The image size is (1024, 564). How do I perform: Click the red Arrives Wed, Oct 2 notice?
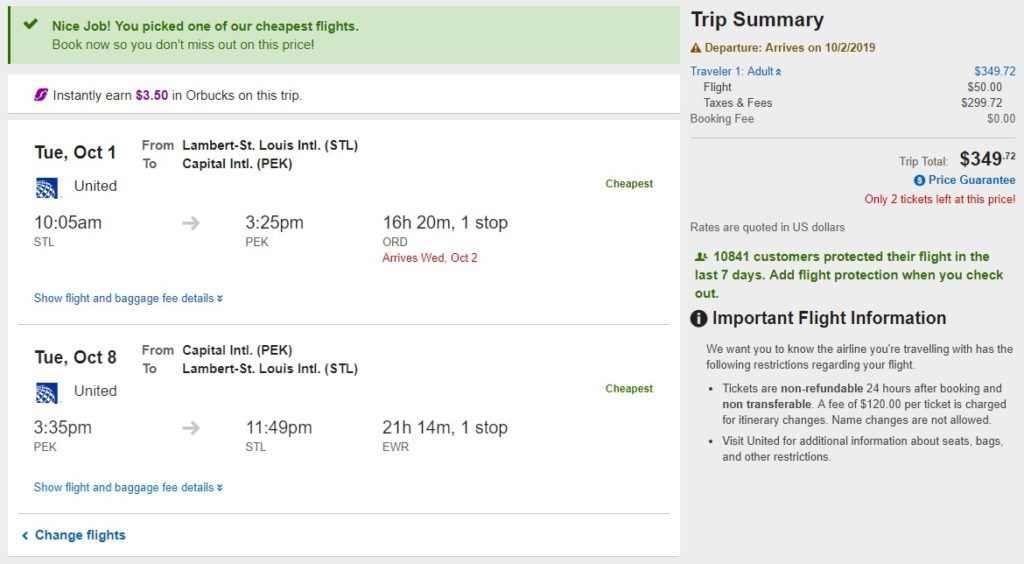[x=430, y=258]
